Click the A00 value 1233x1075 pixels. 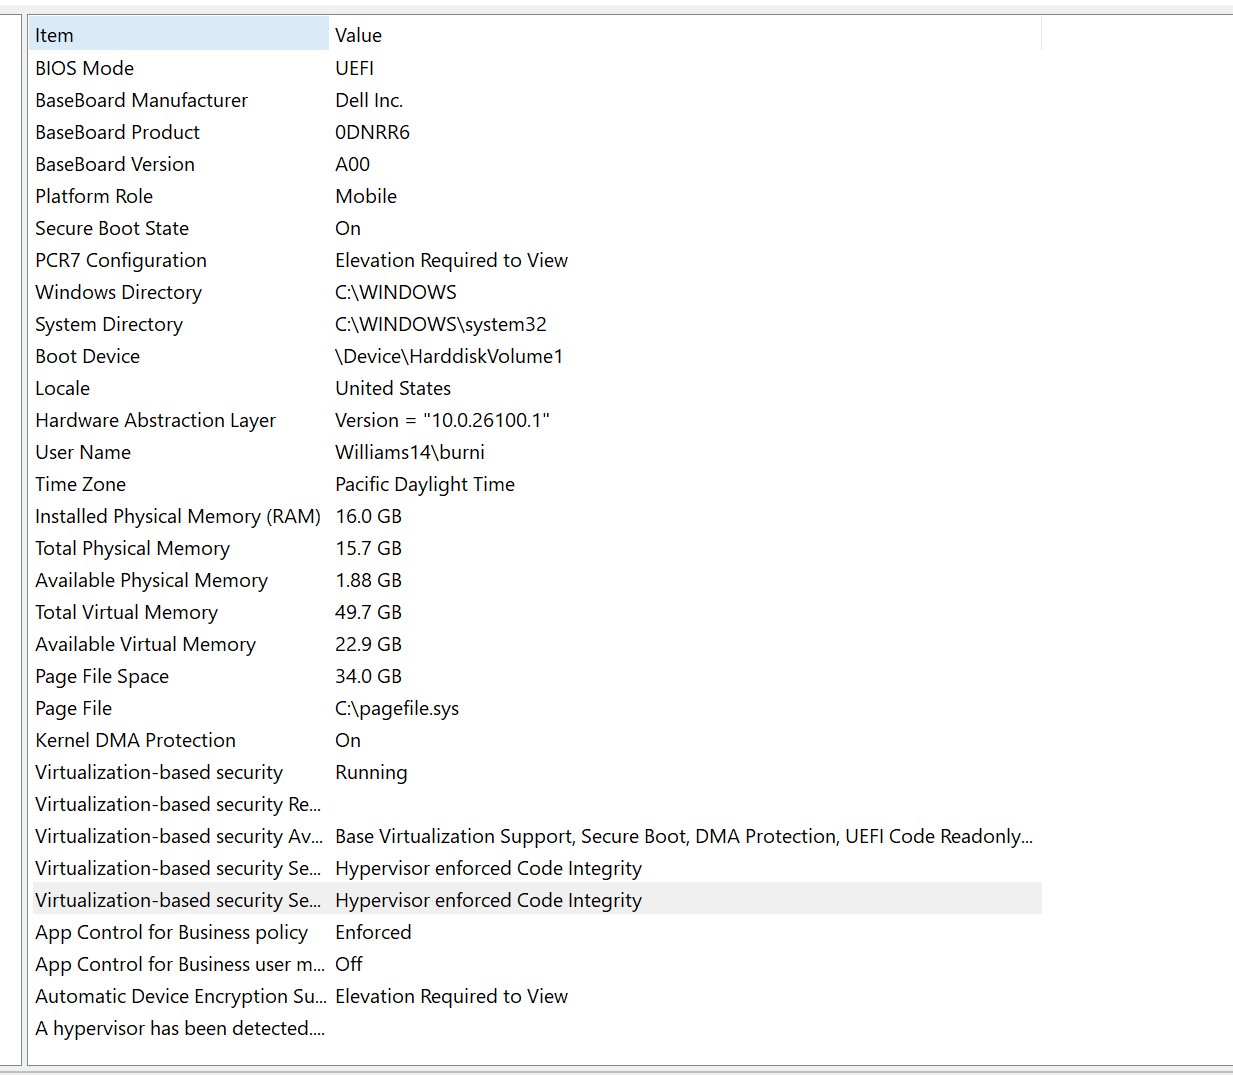pyautogui.click(x=352, y=164)
